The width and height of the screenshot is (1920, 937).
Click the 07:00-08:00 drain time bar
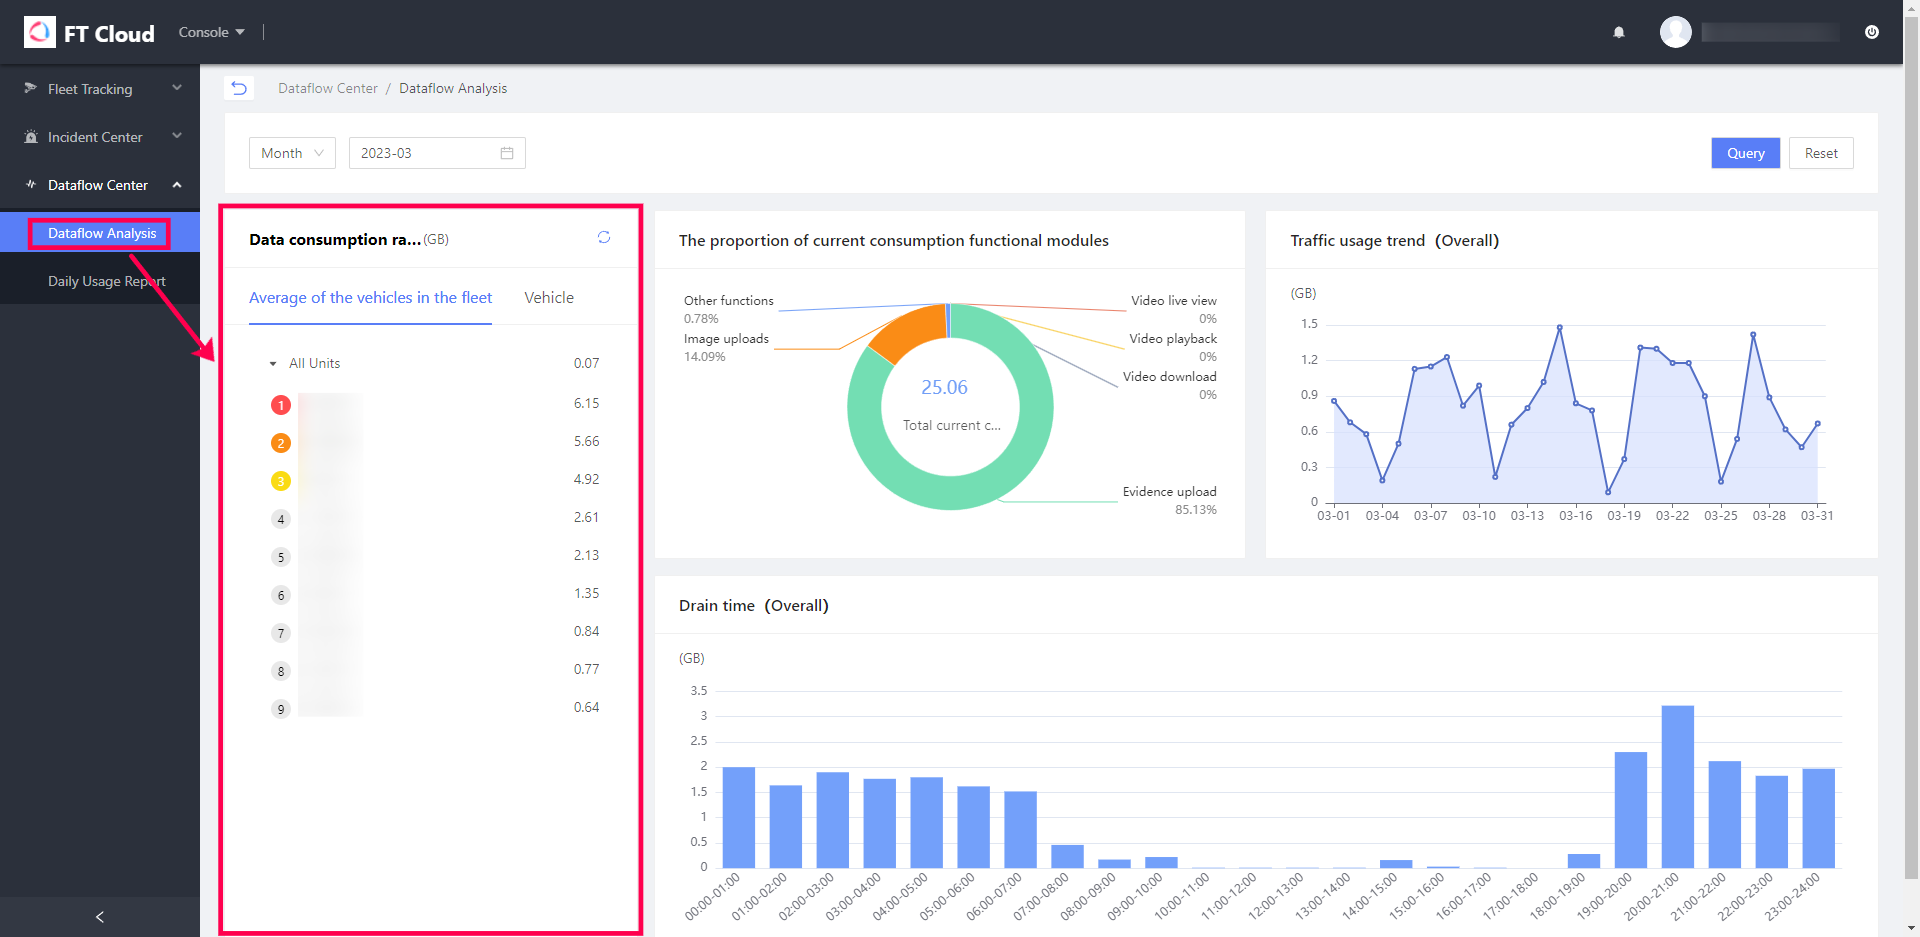(1068, 856)
